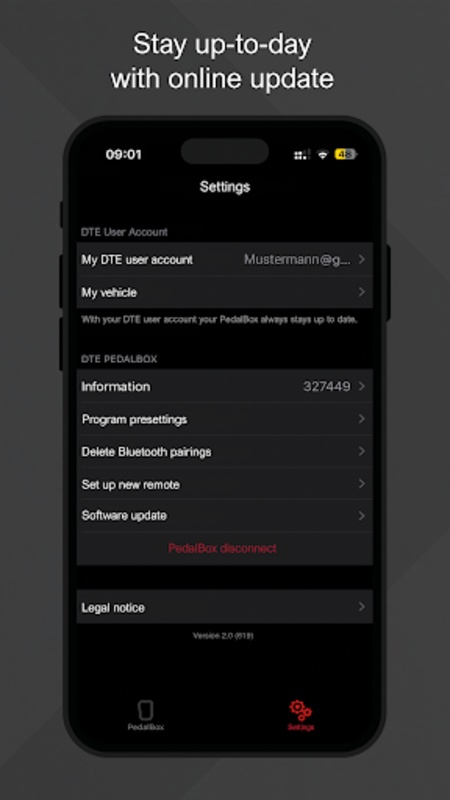
Task: Open Software update entry
Action: [x=224, y=516]
